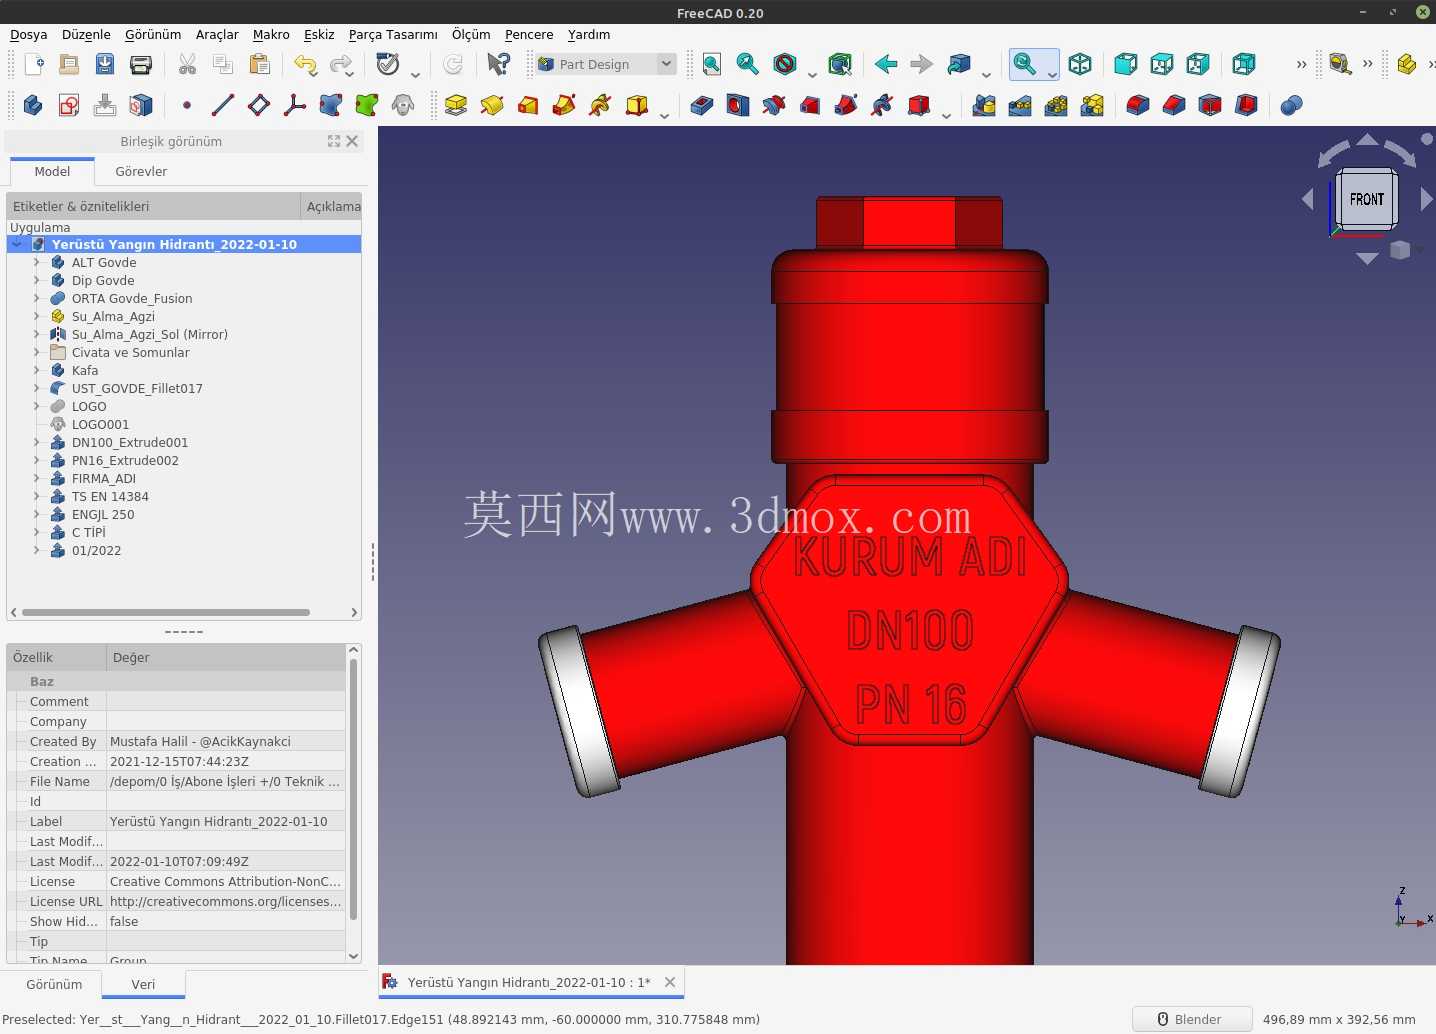
Task: Click the model tree horizontal scrollbar
Action: [166, 612]
